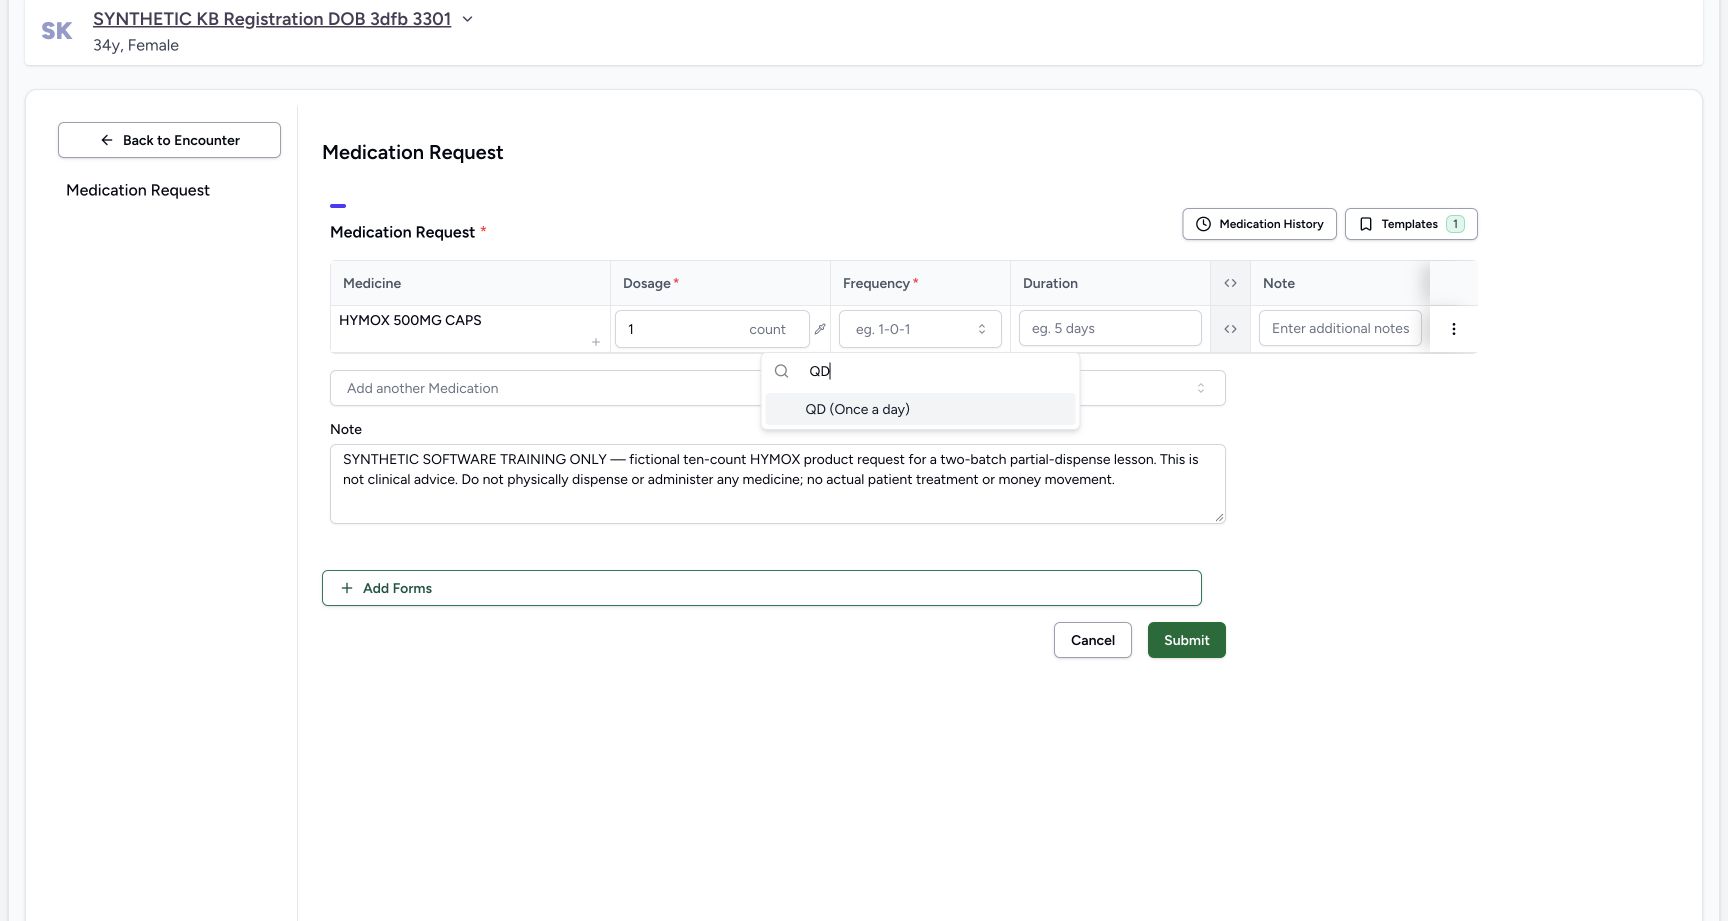The image size is (1728, 921).
Task: Open Add another Medication combo box
Action: (x=778, y=388)
